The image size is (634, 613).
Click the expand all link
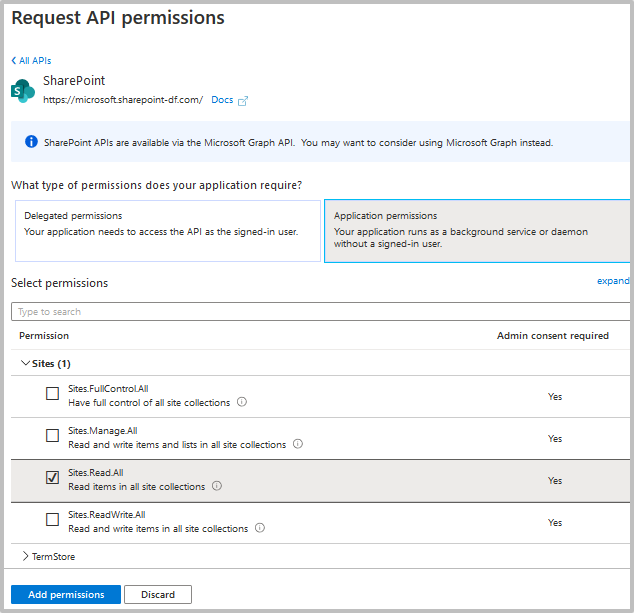pos(613,281)
